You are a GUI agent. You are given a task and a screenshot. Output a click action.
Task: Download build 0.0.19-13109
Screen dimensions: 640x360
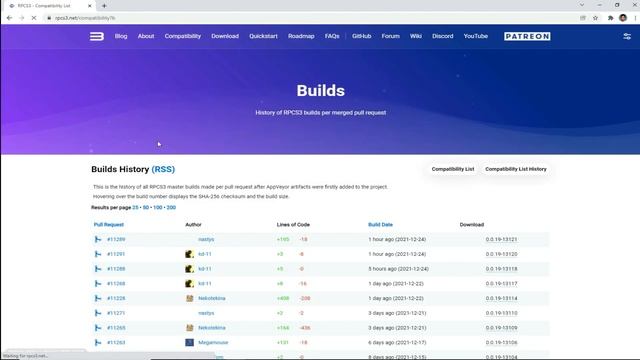(x=501, y=328)
